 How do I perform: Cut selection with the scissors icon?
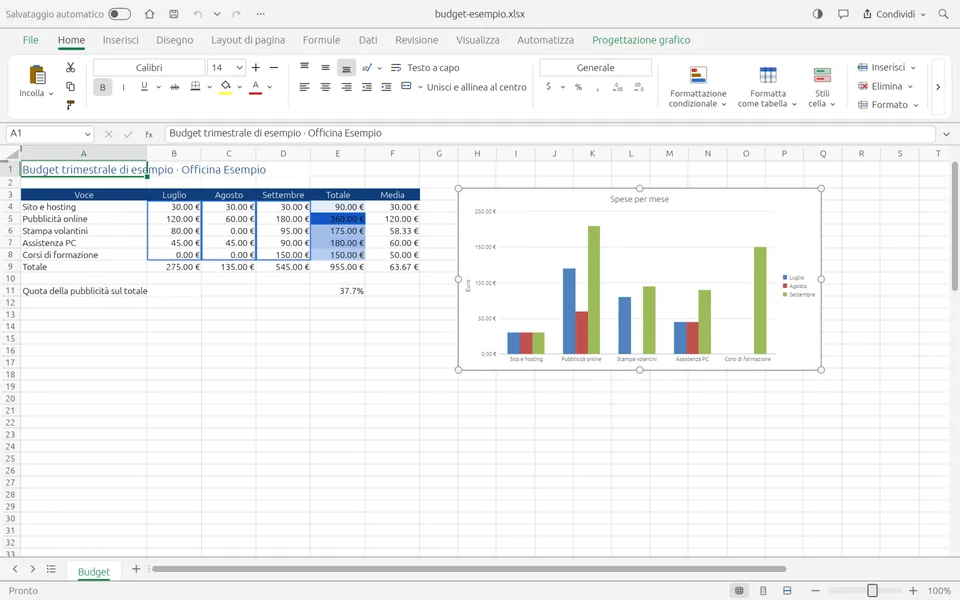pyautogui.click(x=70, y=67)
